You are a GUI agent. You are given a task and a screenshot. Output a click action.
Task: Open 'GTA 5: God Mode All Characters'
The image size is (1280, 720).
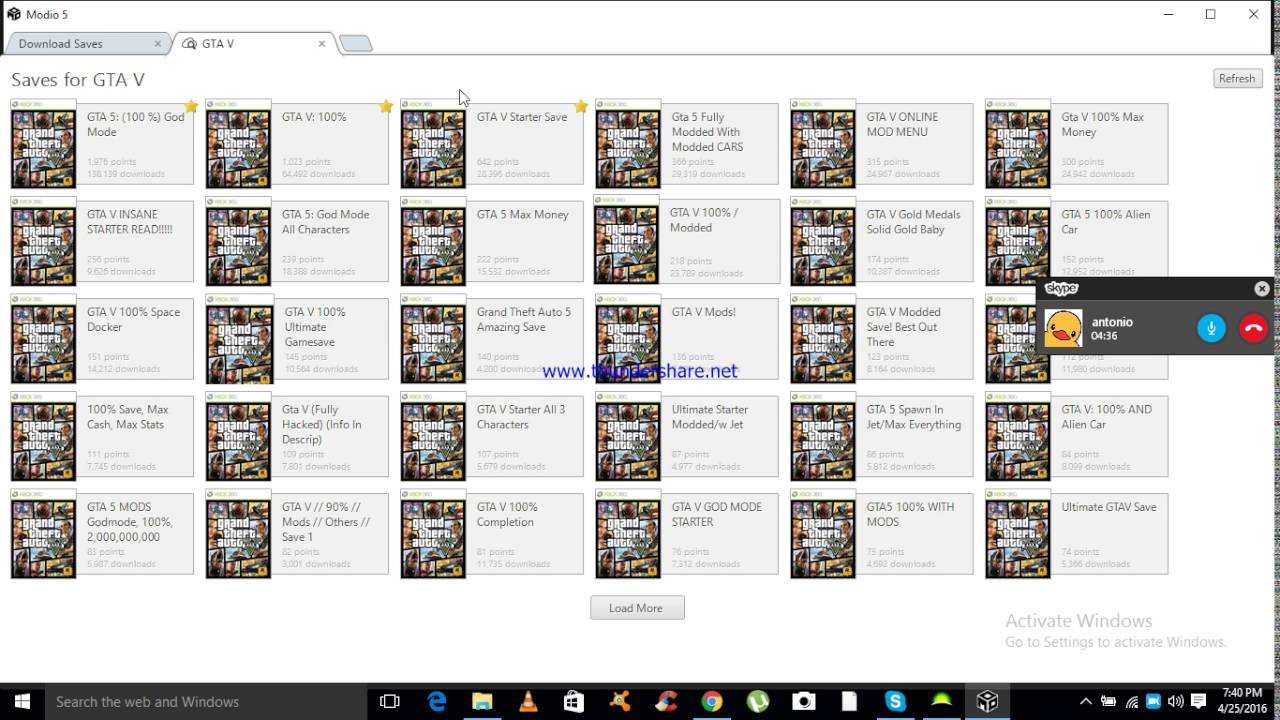[x=298, y=241]
